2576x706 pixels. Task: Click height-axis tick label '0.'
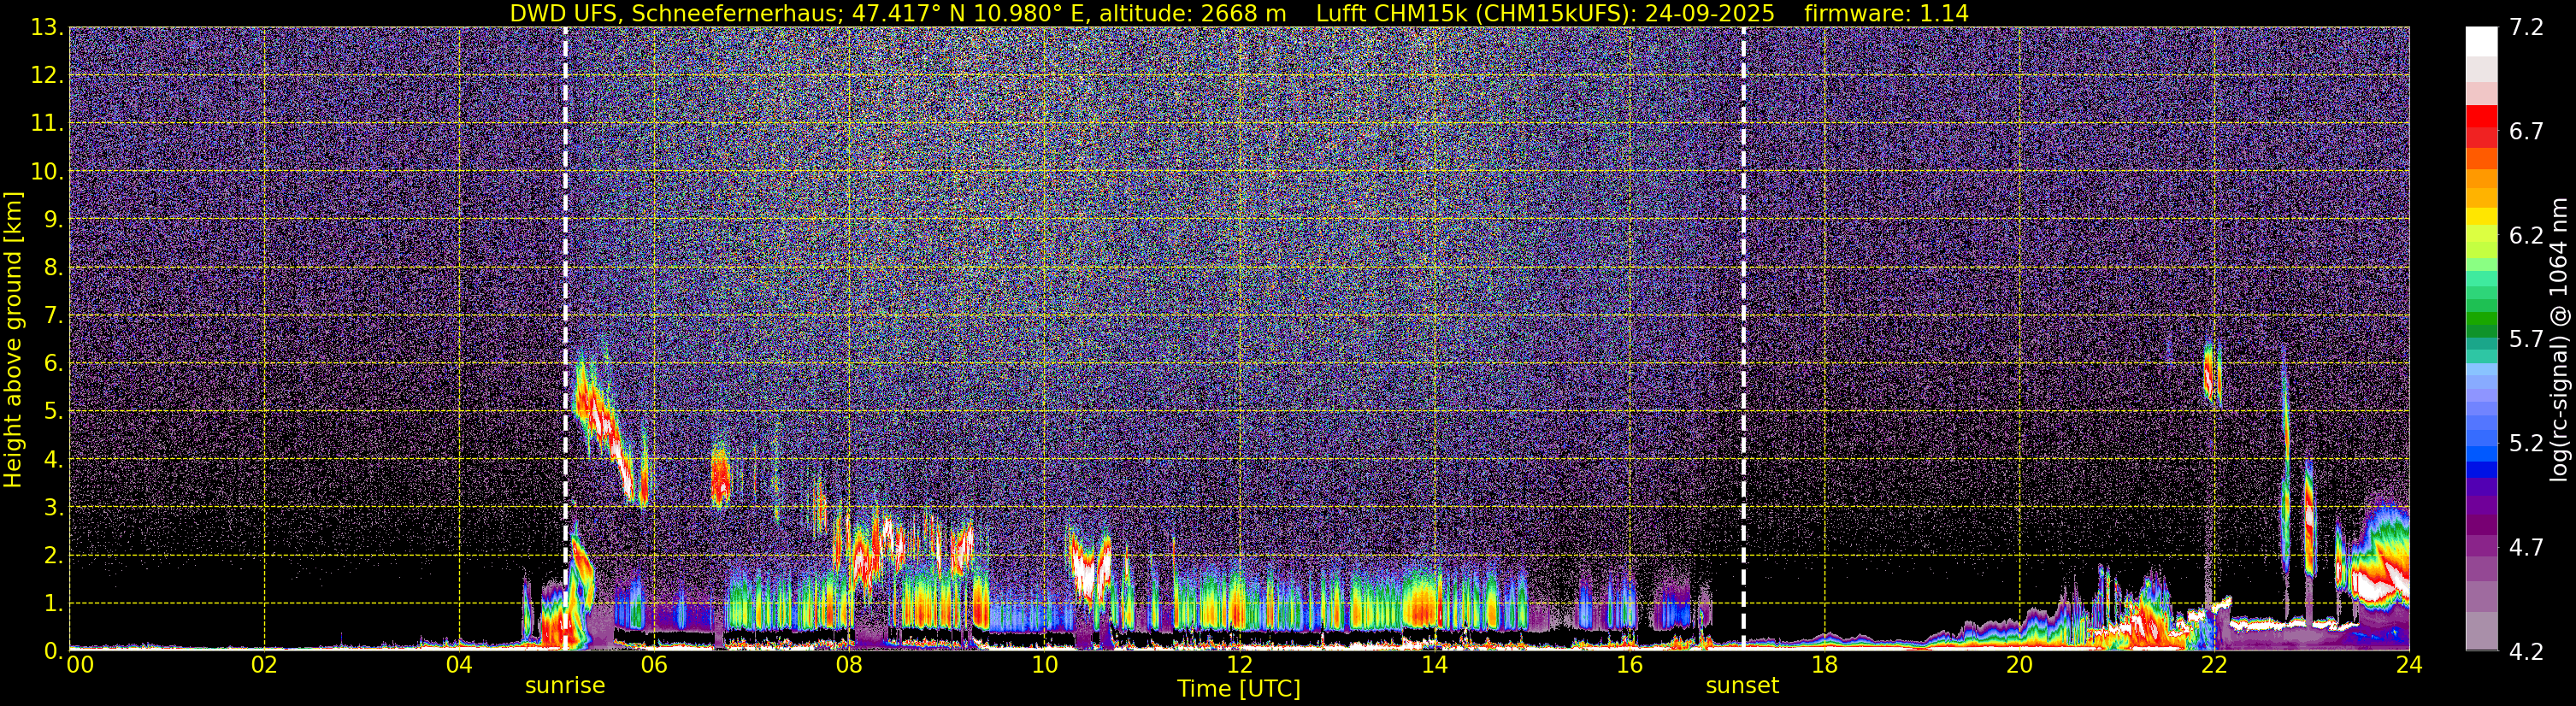click(53, 651)
